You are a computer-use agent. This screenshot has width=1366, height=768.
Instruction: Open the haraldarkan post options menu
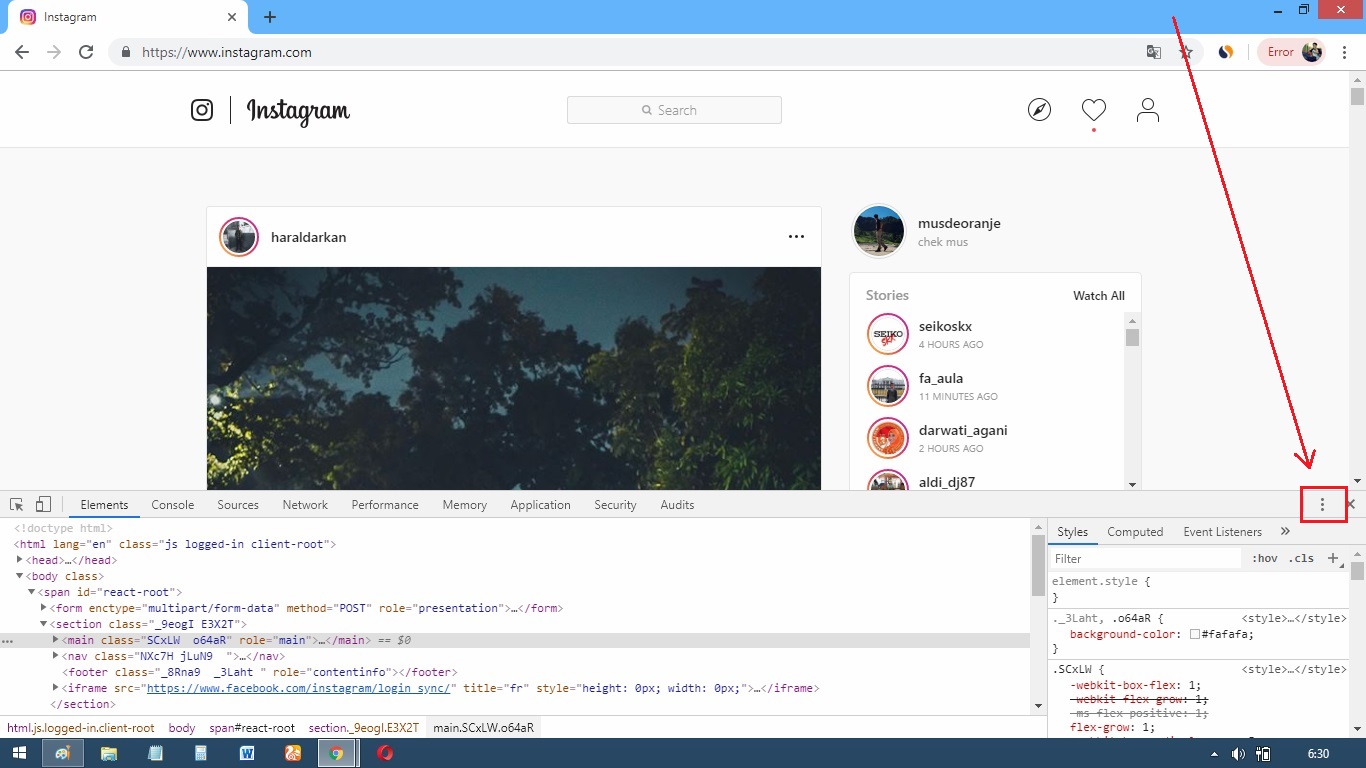[796, 237]
